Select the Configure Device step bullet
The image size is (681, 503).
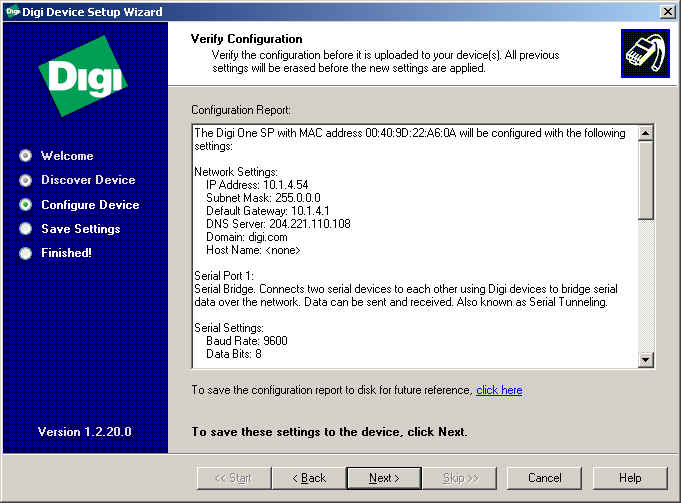[x=25, y=205]
